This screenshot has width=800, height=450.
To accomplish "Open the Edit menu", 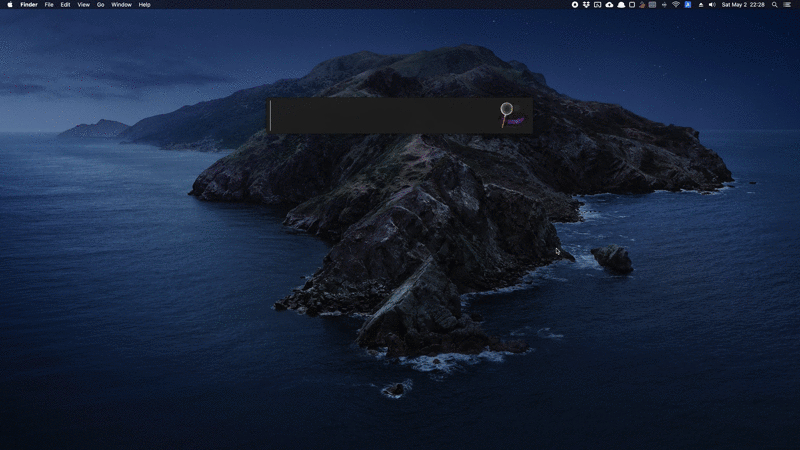I will click(65, 5).
